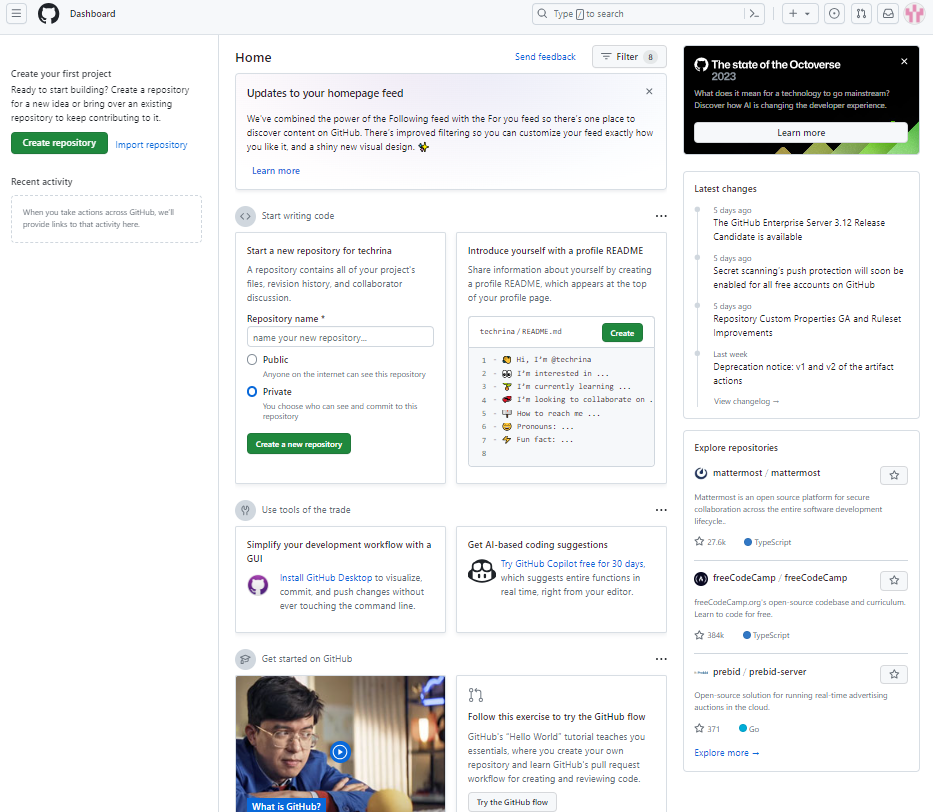Open the user profile avatar menu
Image resolution: width=933 pixels, height=812 pixels.
(915, 14)
